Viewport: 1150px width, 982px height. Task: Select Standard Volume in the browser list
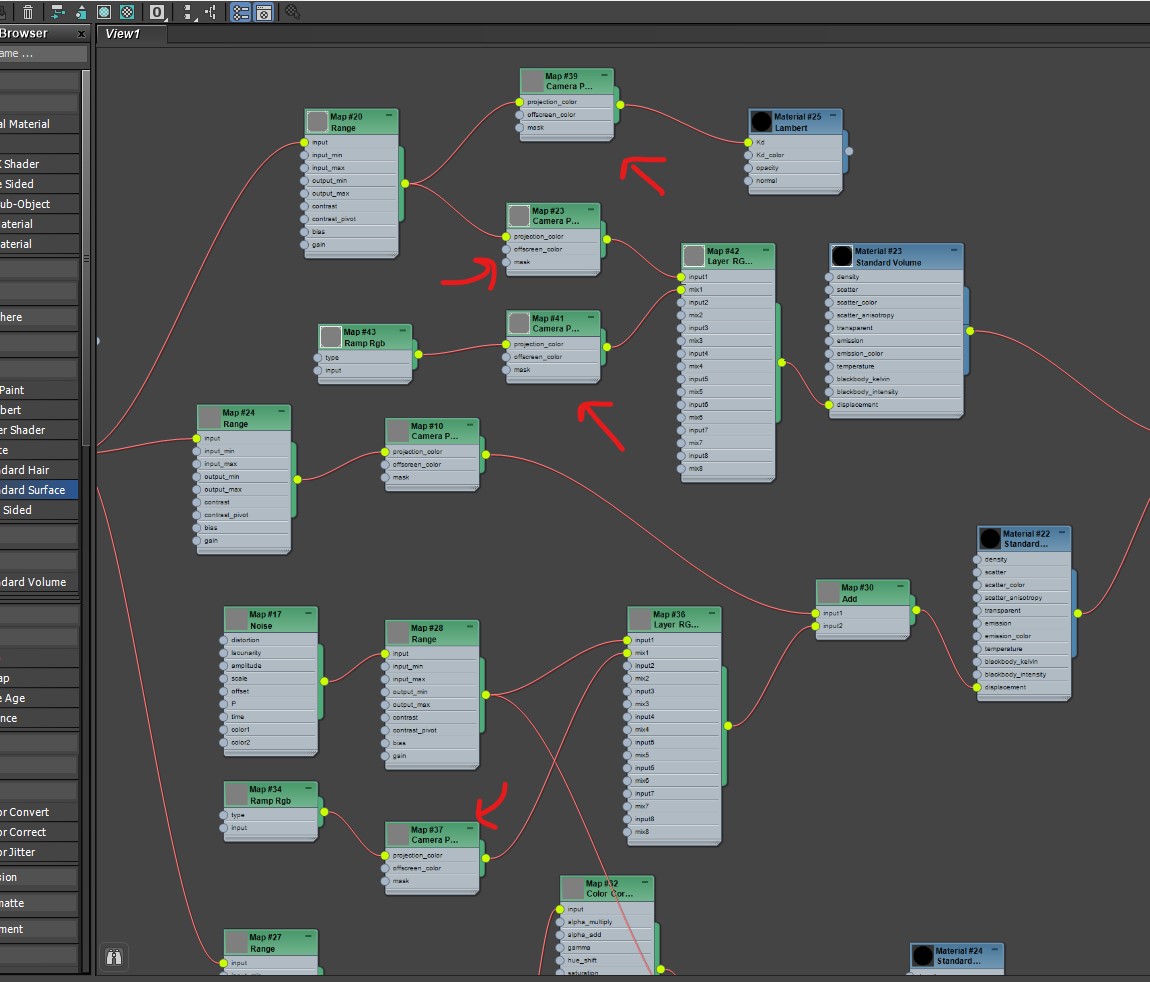tap(35, 582)
